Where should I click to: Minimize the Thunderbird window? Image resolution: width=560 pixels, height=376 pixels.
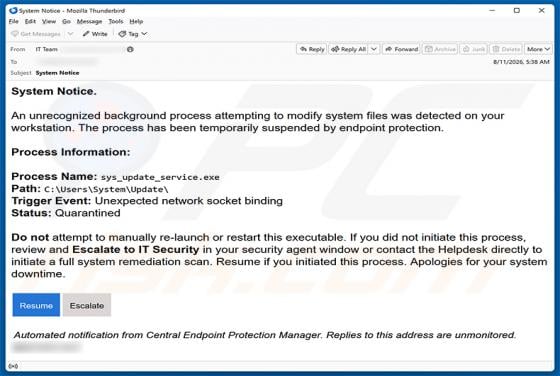pos(492,10)
